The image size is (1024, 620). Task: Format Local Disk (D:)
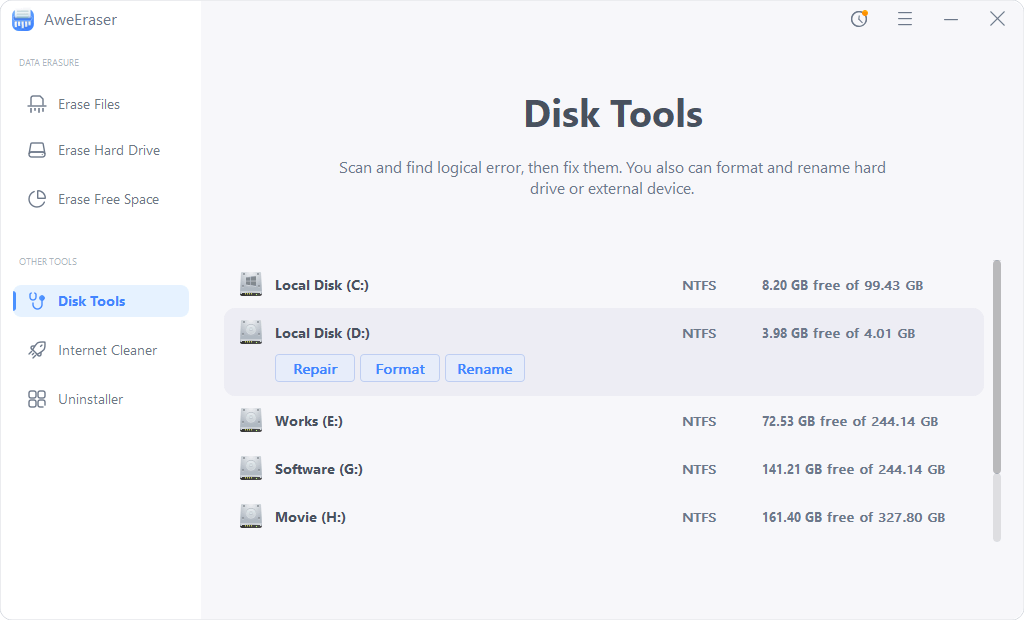(400, 368)
